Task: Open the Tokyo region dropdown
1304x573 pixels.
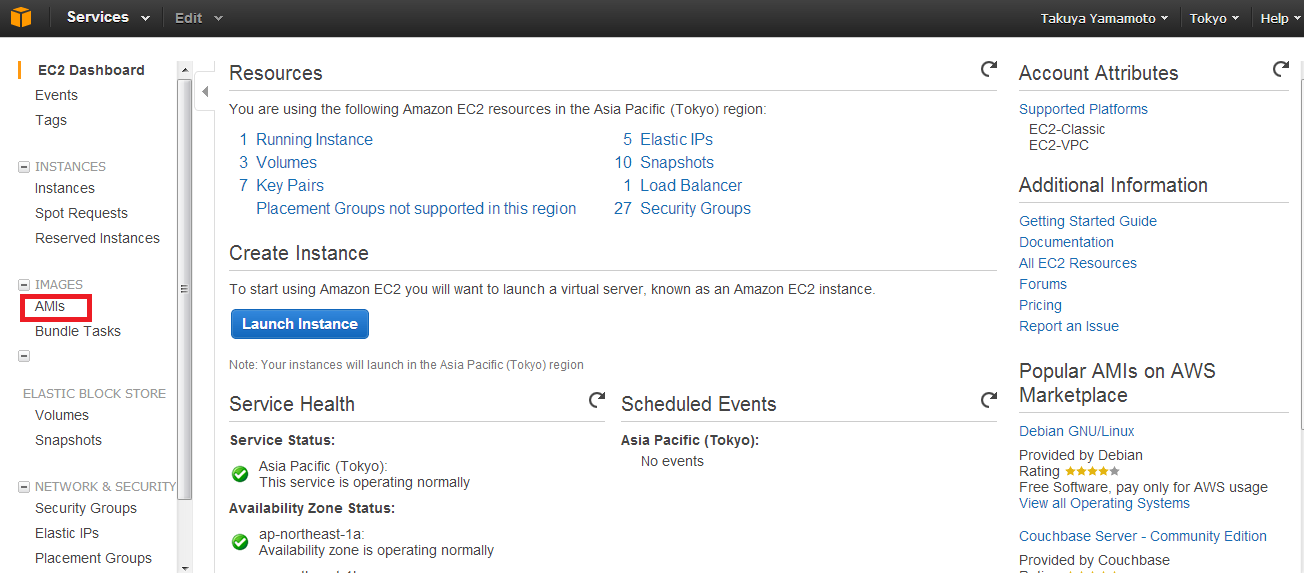Action: 1214,18
